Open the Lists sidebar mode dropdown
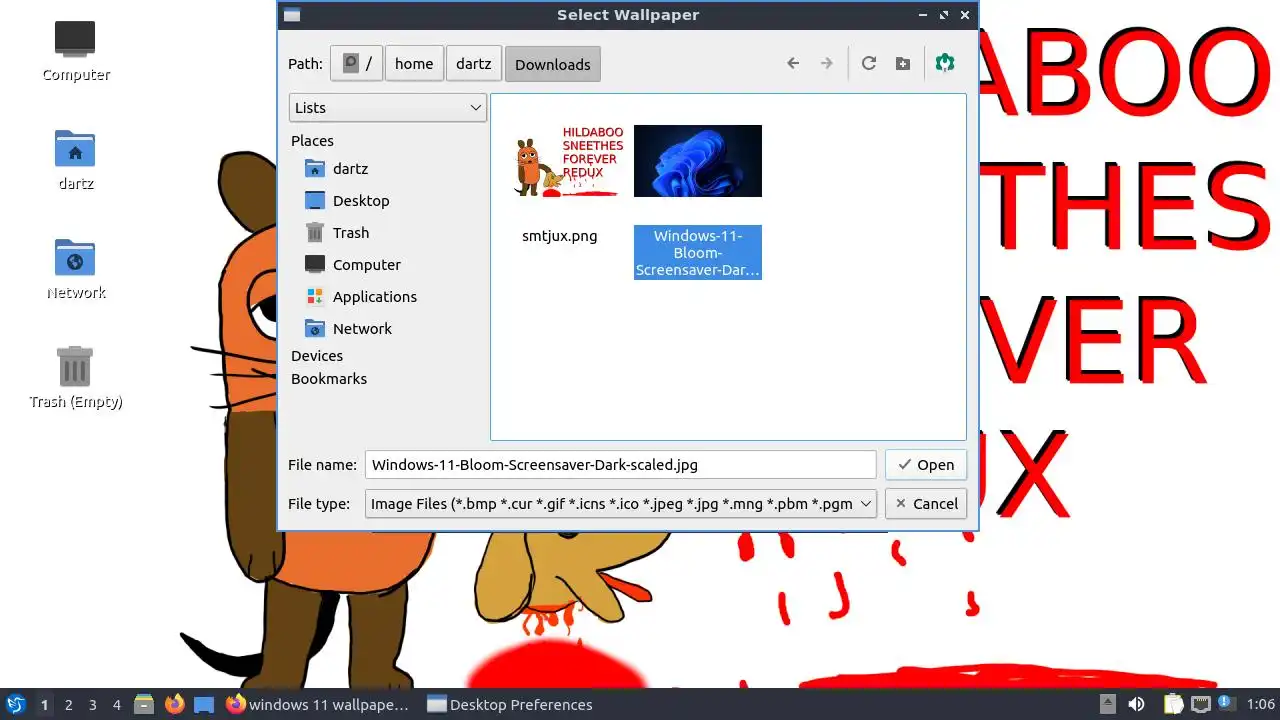1280x720 pixels. [x=388, y=108]
